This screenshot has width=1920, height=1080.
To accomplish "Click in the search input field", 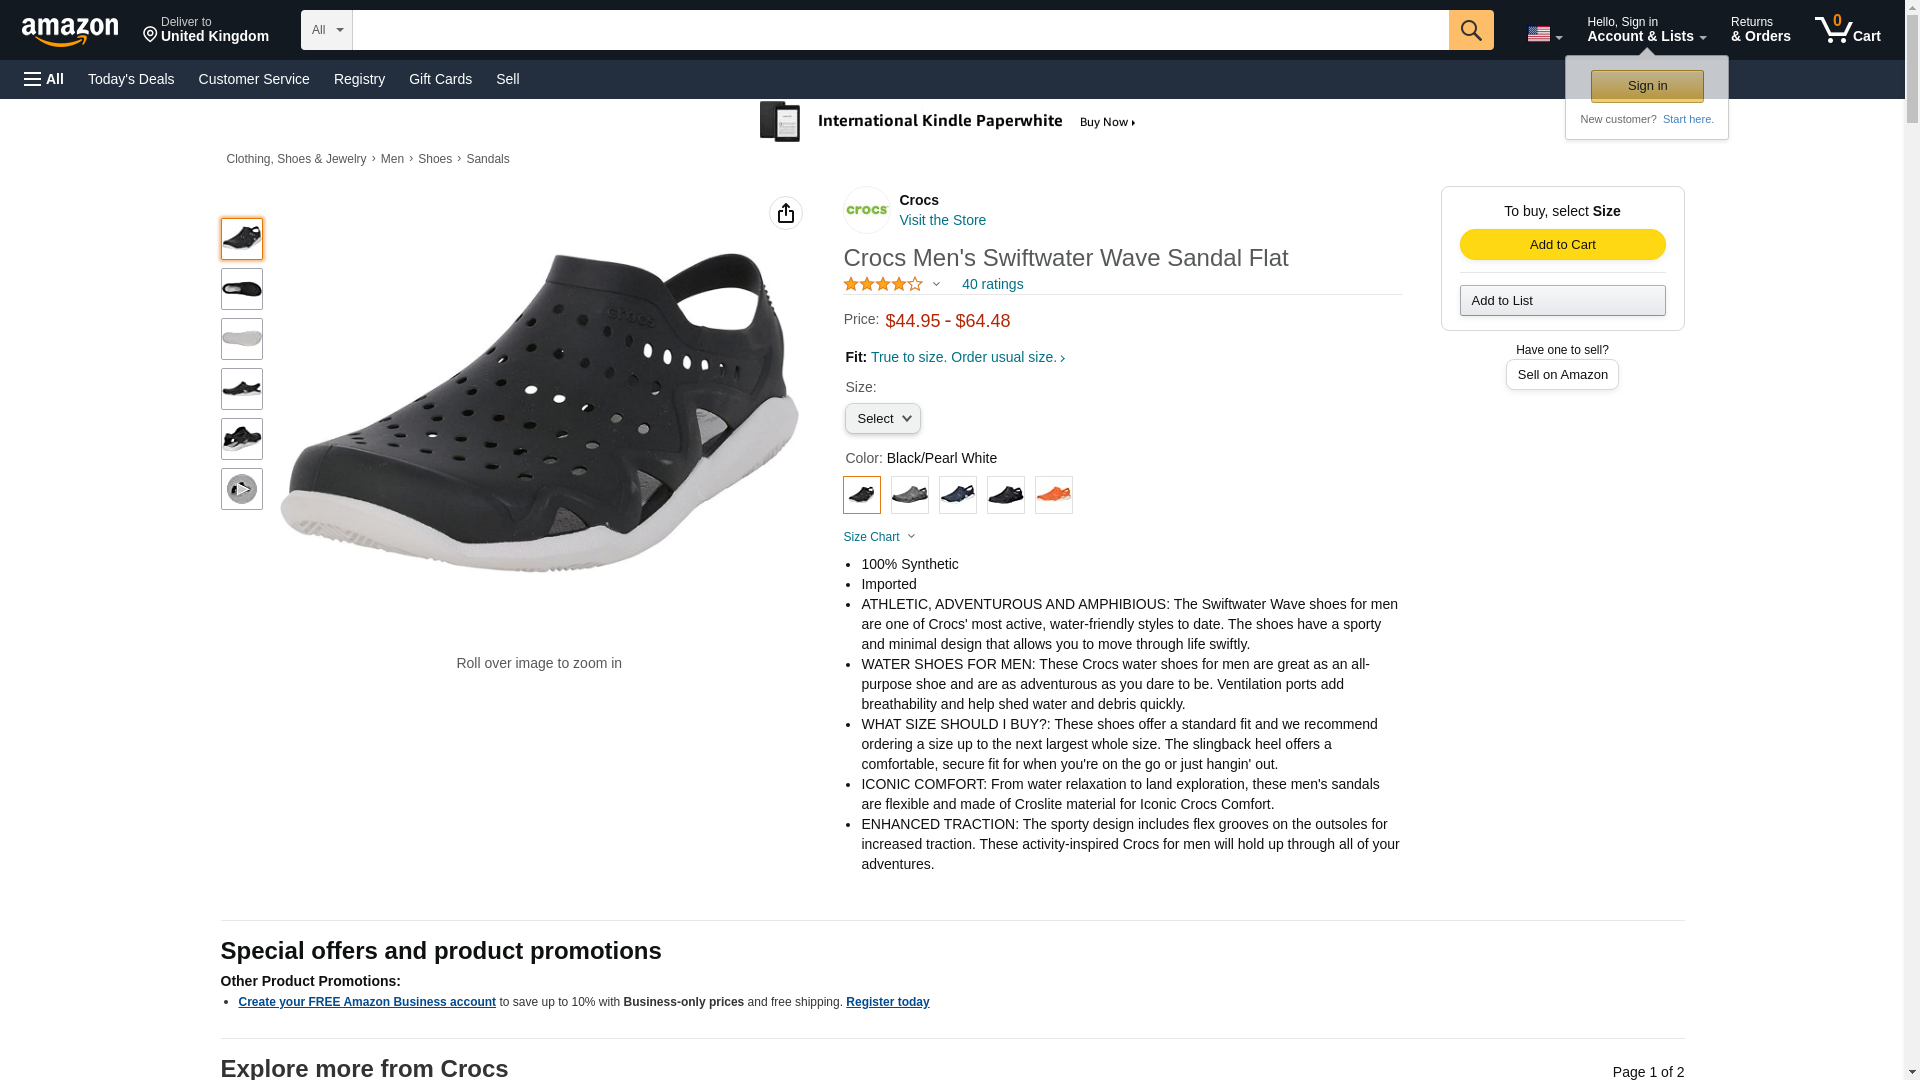I will click(900, 30).
